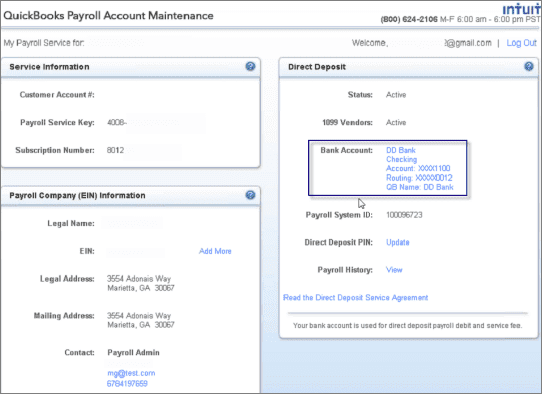Click the Mailing Address text
Viewport: 542px width, 394px height.
click(141, 320)
